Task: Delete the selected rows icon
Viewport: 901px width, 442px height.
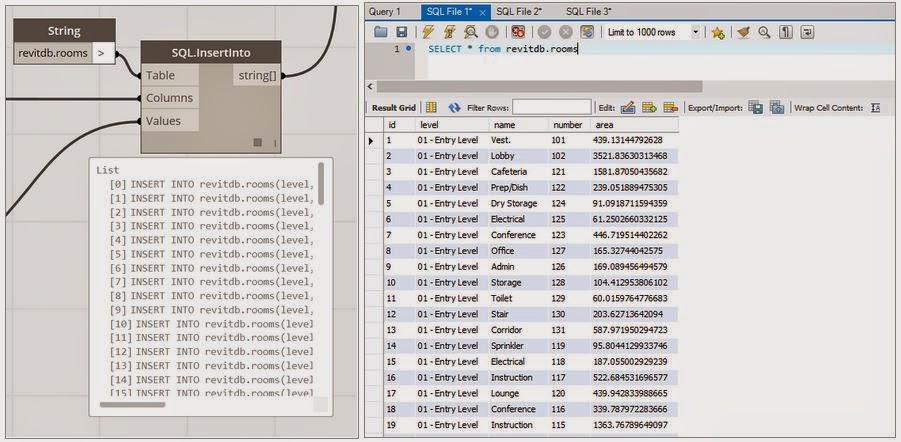Action: click(670, 107)
